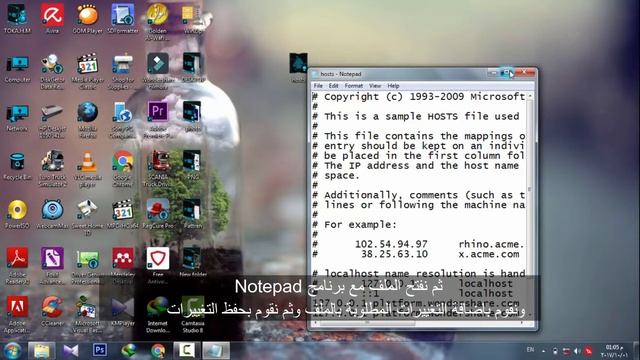Click the taskbar clock showing 01:05

(x=615, y=351)
